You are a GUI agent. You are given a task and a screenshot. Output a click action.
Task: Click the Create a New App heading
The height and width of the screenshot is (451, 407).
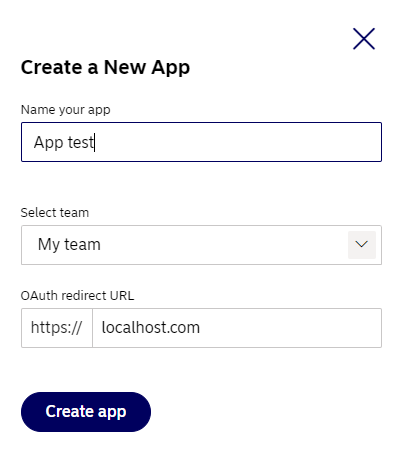coord(105,68)
